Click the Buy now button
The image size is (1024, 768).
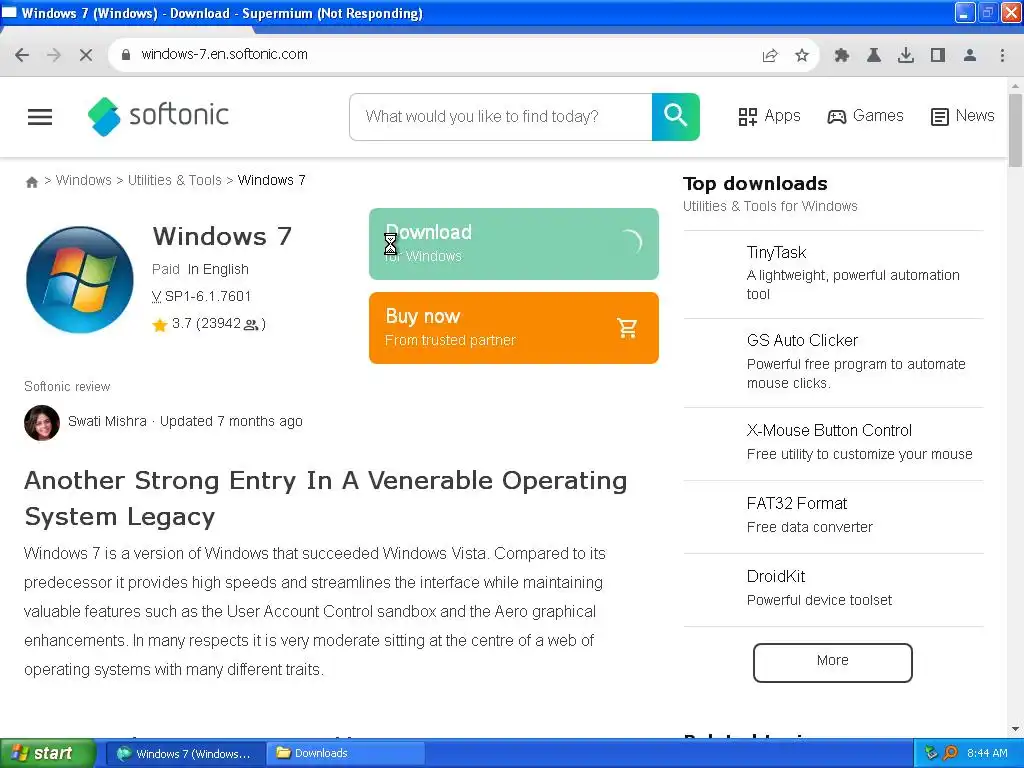[514, 328]
